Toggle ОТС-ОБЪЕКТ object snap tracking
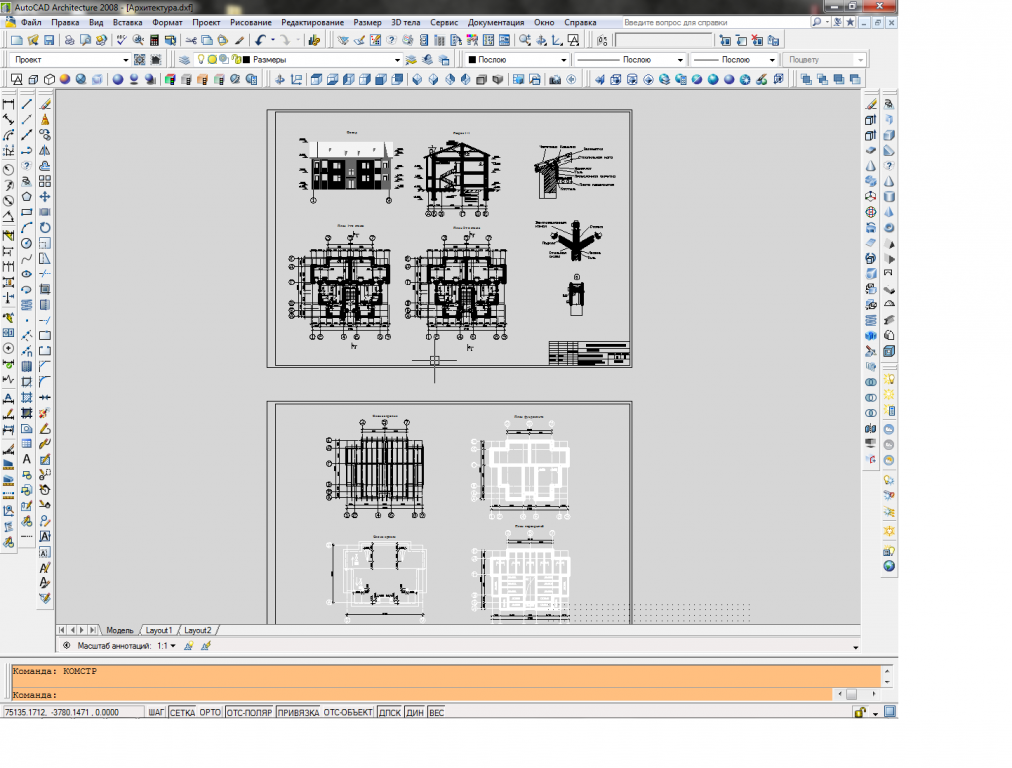The image size is (1012, 768). (x=348, y=712)
